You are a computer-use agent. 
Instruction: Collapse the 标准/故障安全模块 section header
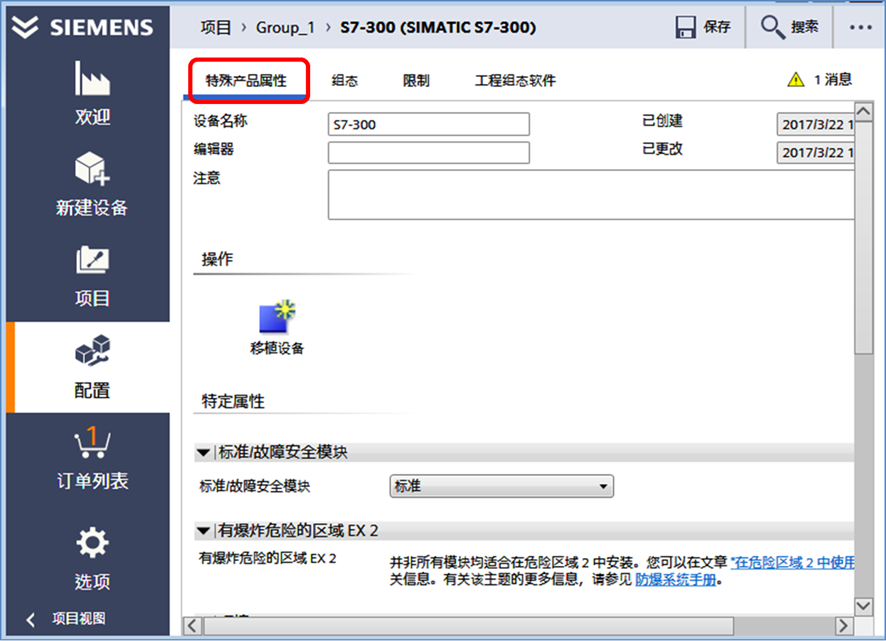(524, 452)
